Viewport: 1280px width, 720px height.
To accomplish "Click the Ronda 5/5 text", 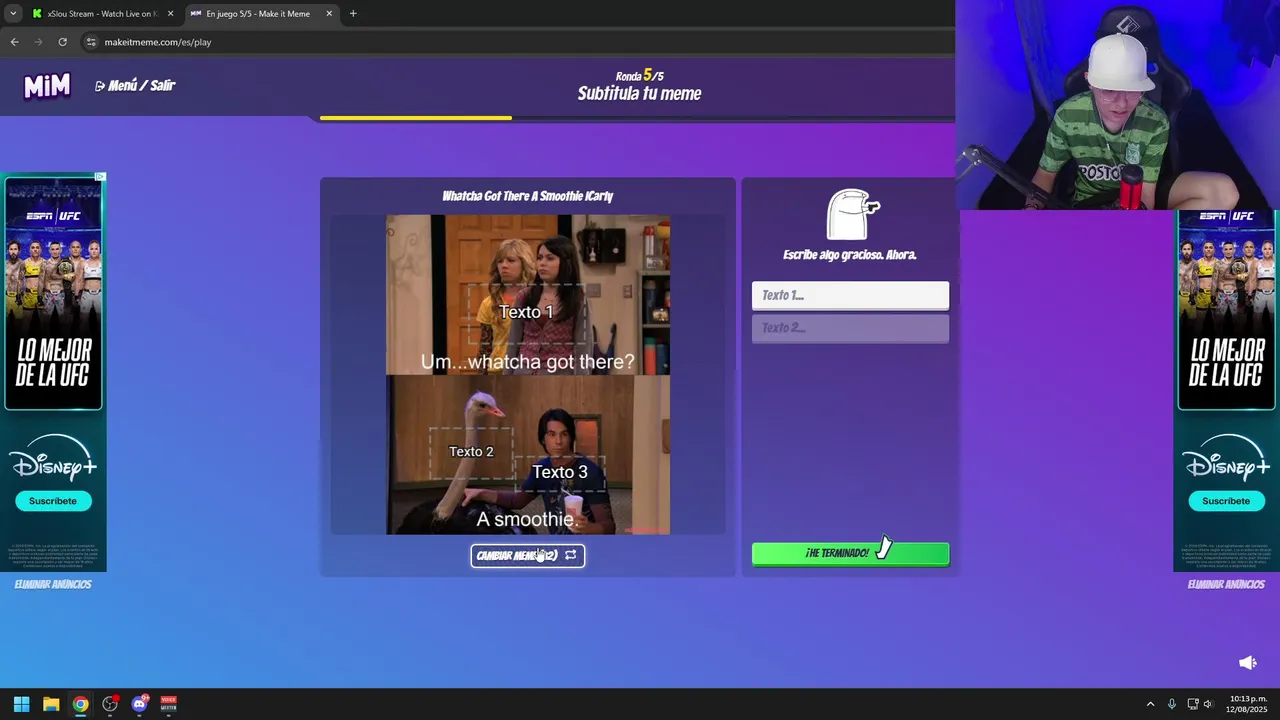I will coord(639,75).
